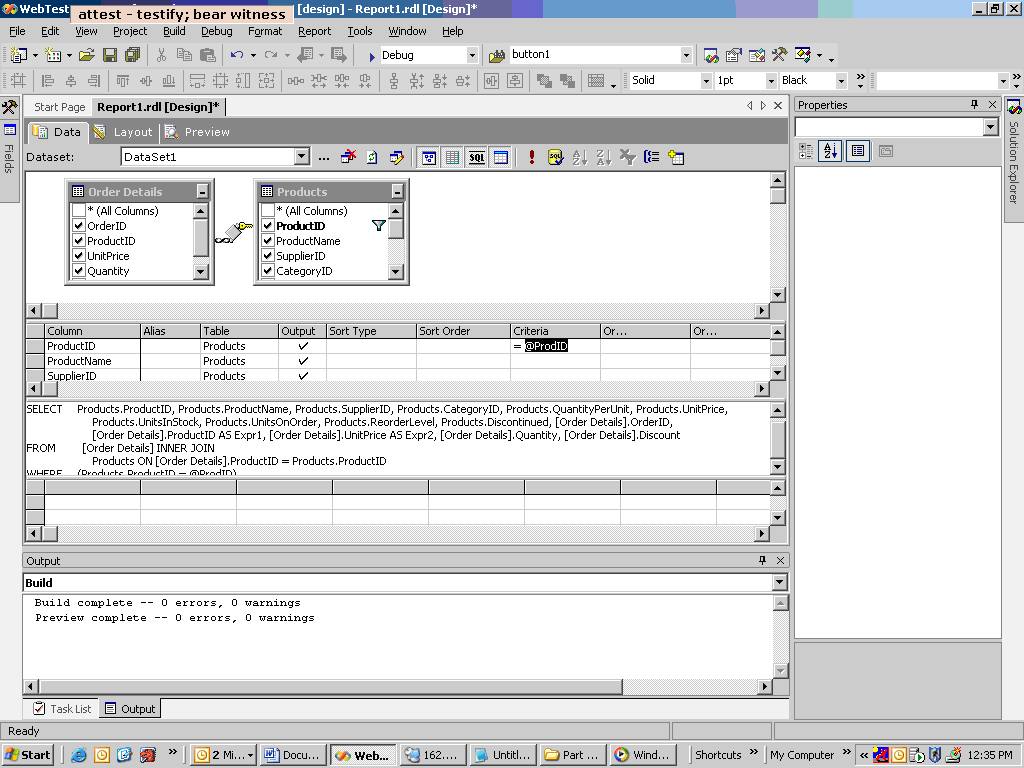Click the Save All icon
The width and height of the screenshot is (1024, 768).
[x=133, y=56]
